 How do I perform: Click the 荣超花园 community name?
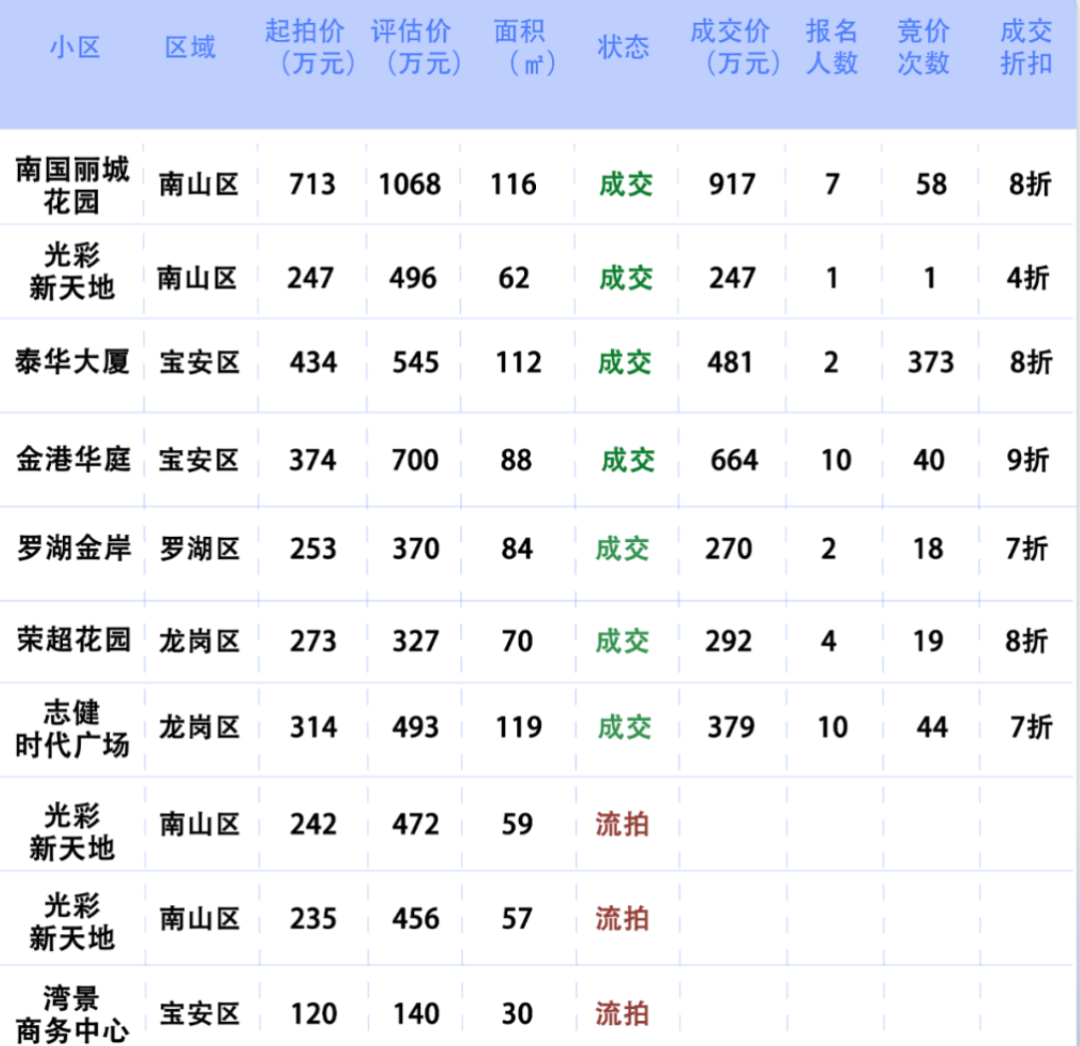pyautogui.click(x=73, y=640)
